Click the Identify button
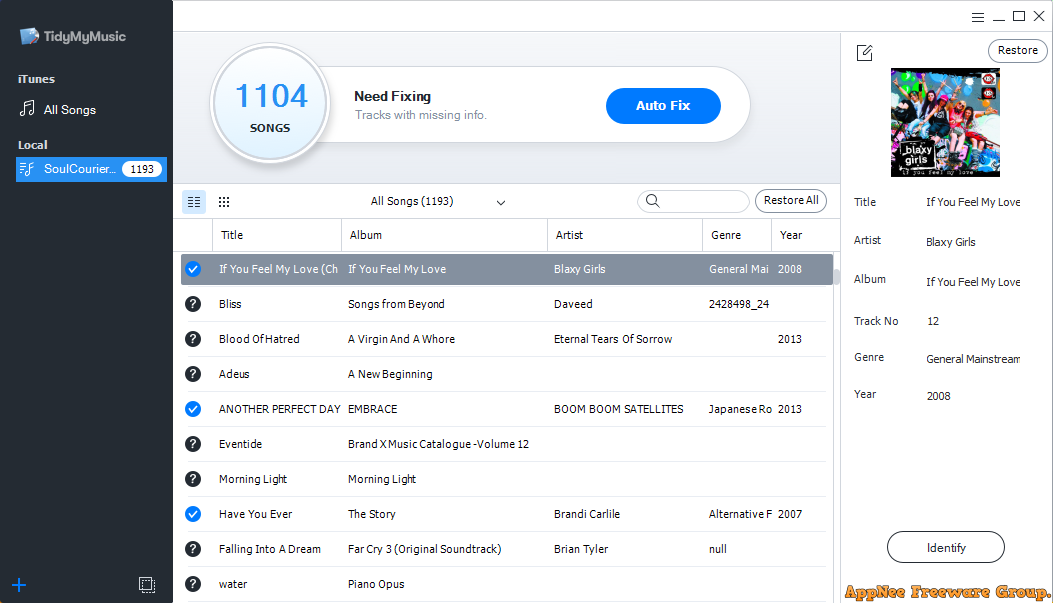This screenshot has height=603, width=1053. 946,547
